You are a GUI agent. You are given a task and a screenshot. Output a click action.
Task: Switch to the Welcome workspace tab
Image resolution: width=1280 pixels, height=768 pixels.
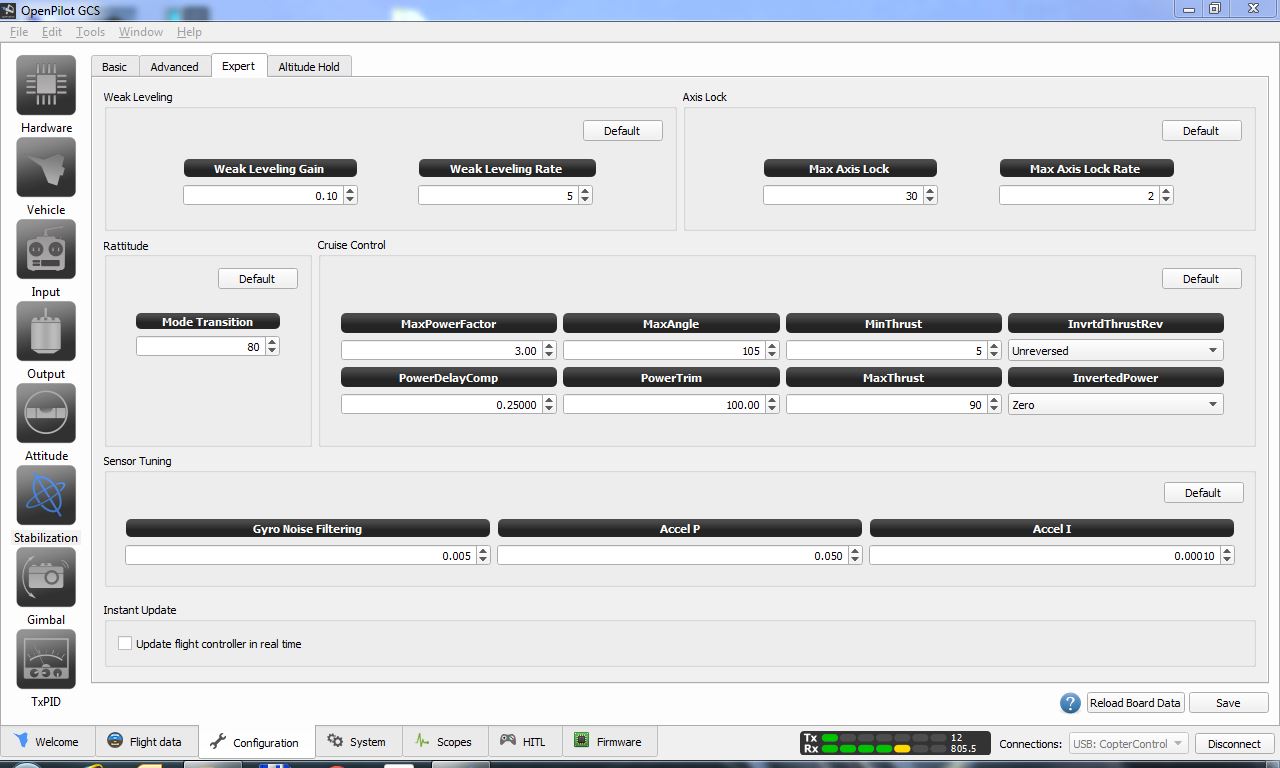[46, 741]
